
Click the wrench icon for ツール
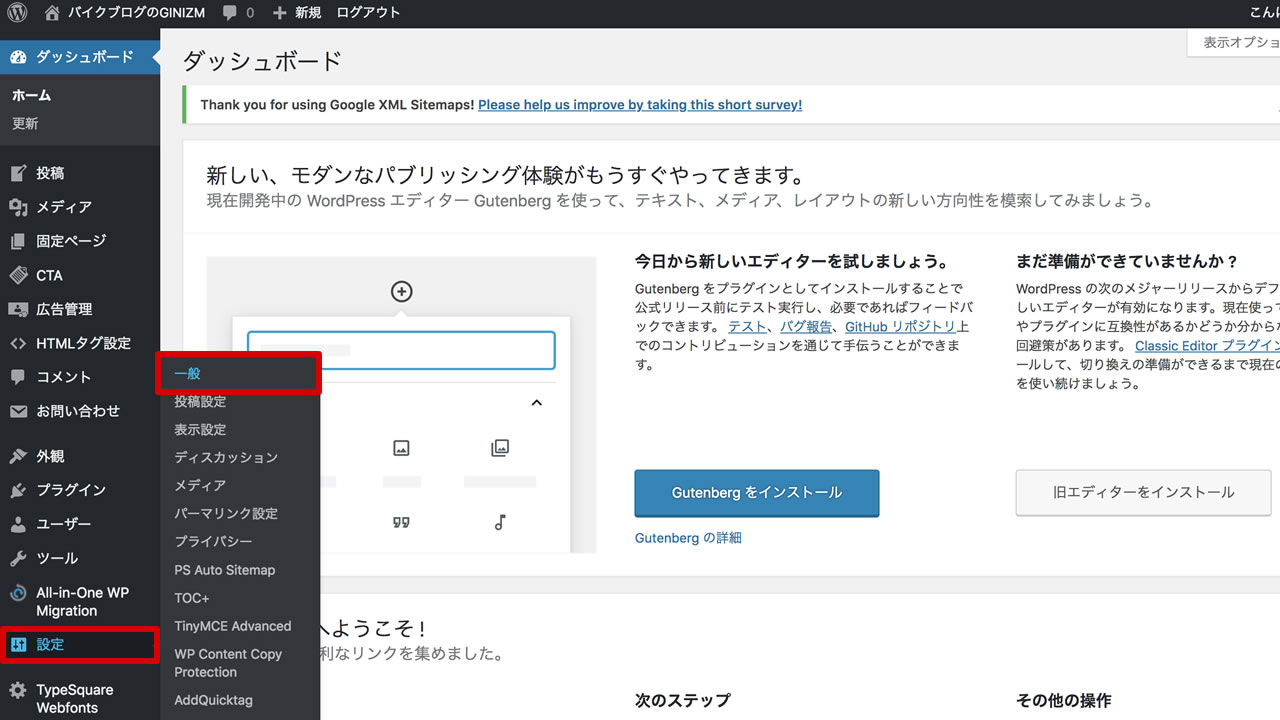point(18,558)
